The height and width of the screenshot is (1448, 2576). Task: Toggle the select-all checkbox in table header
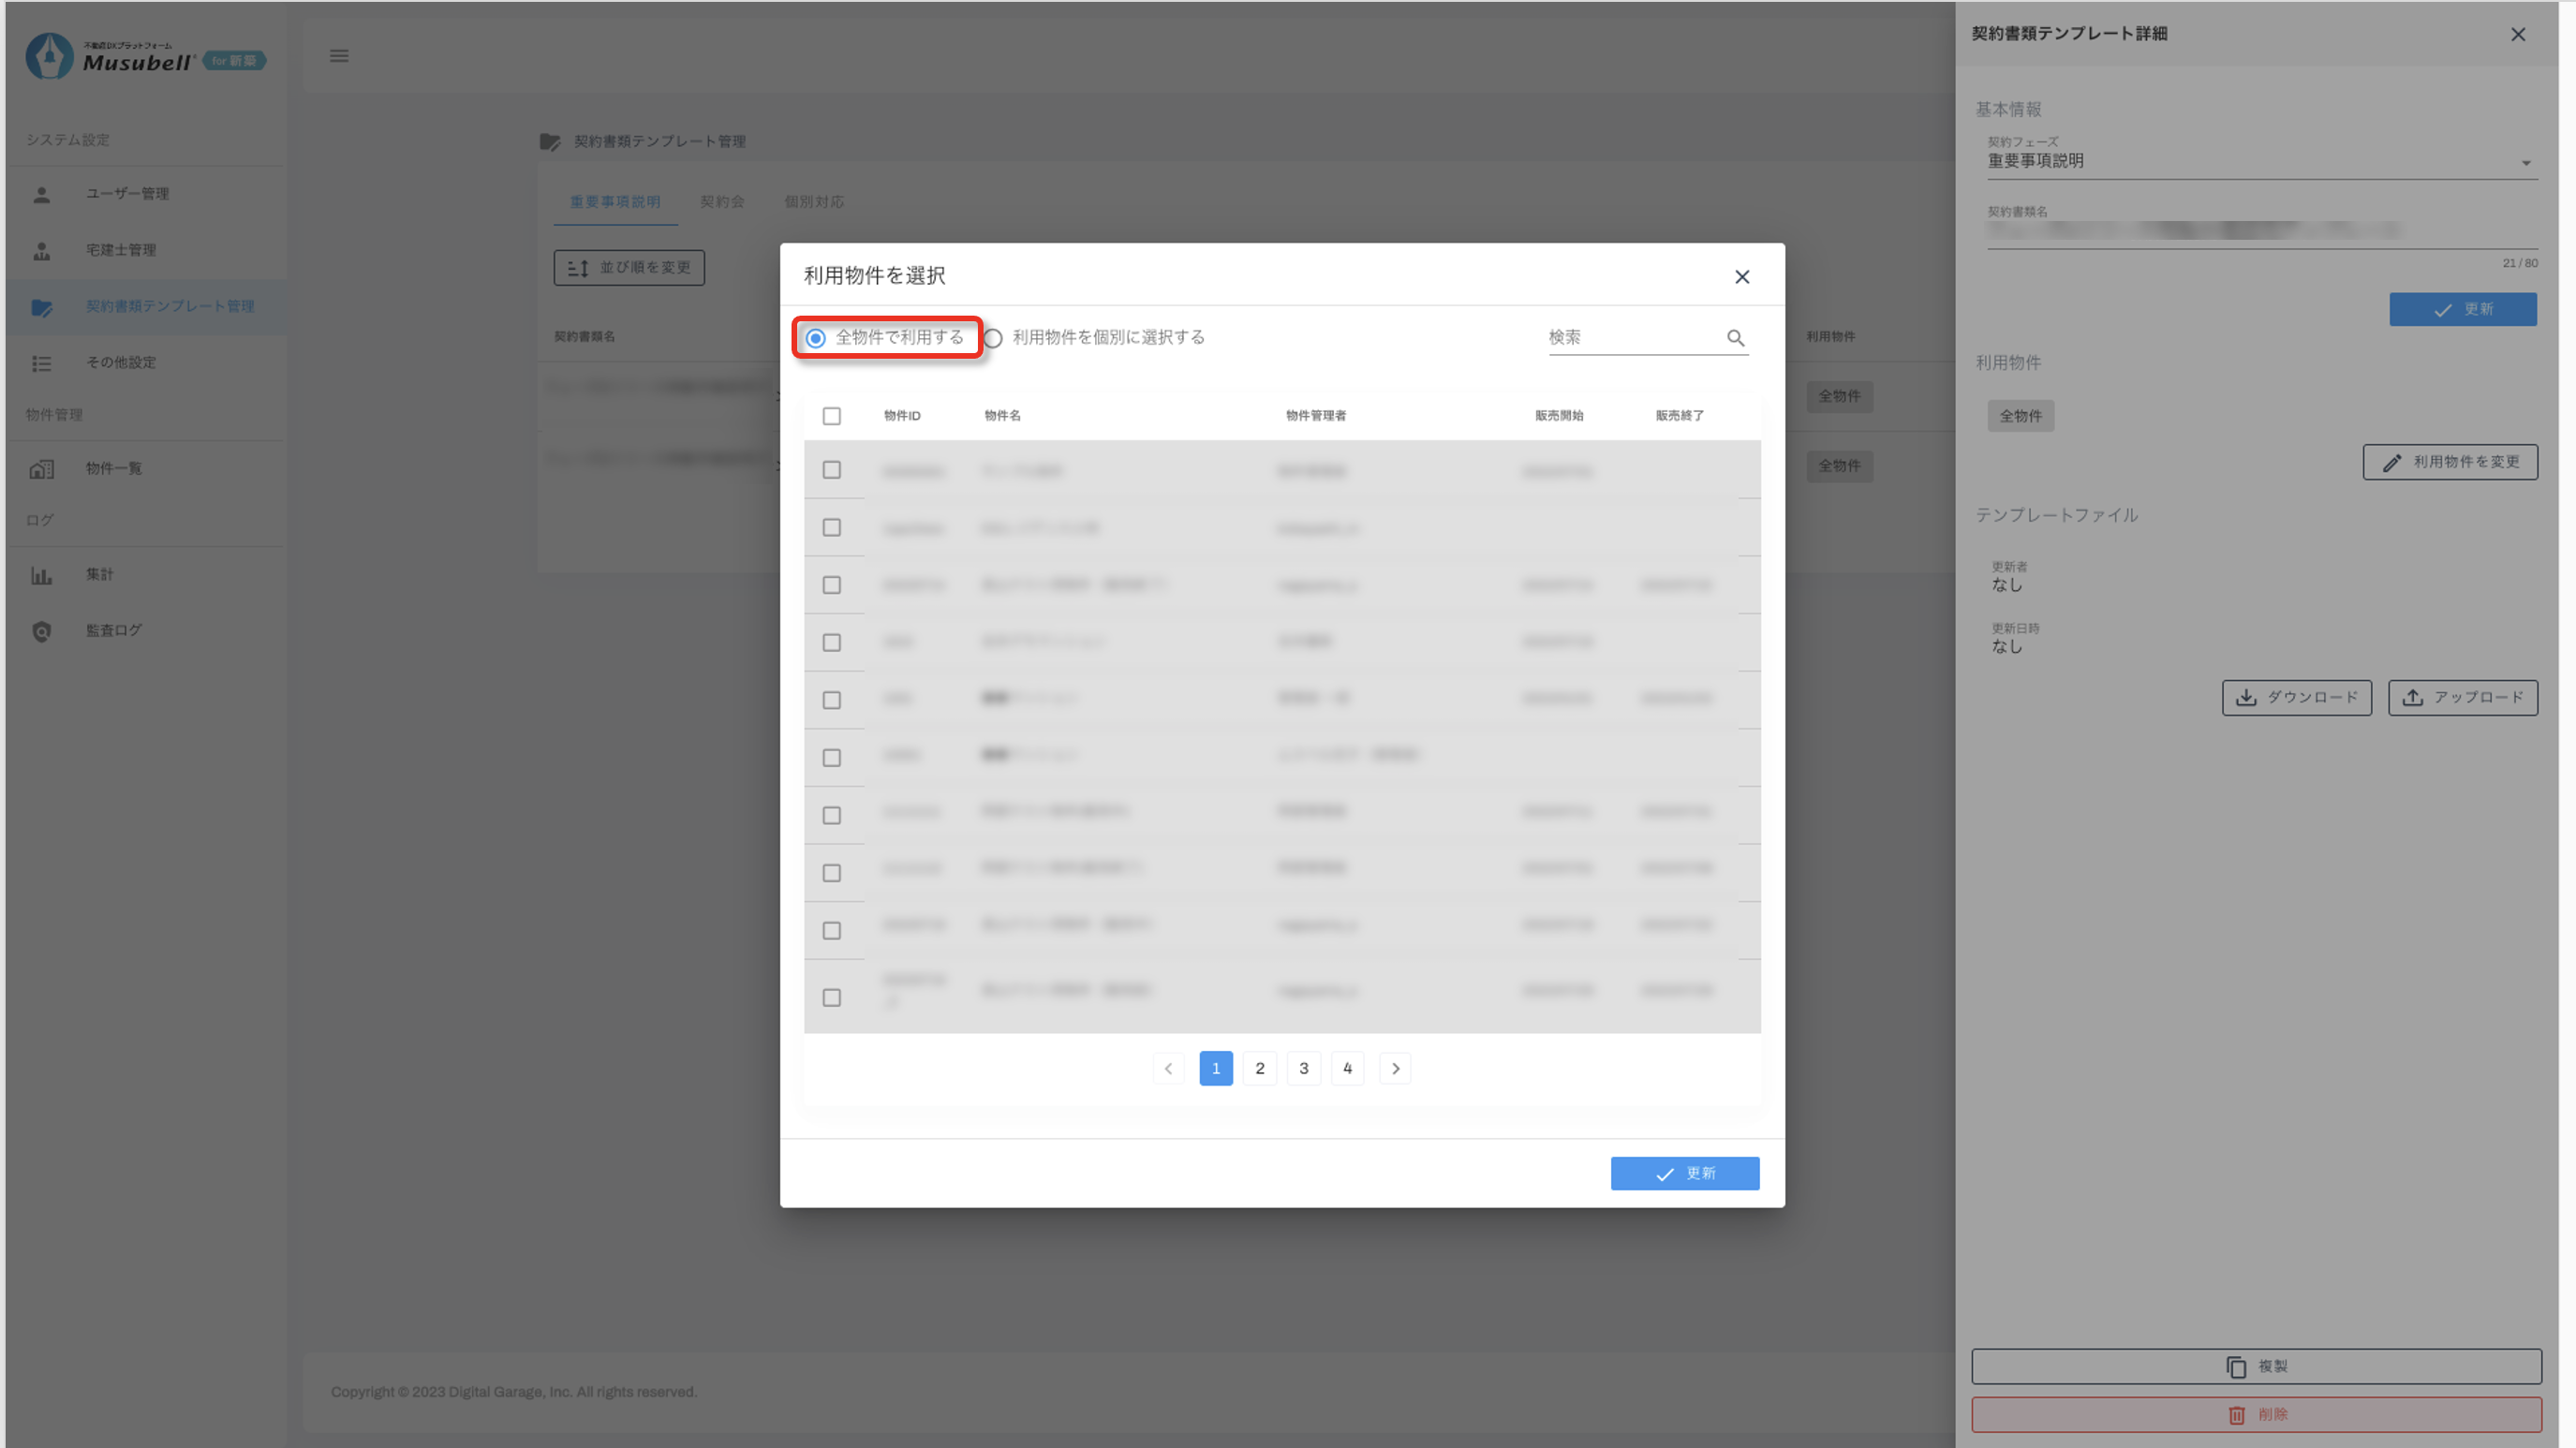(x=831, y=416)
